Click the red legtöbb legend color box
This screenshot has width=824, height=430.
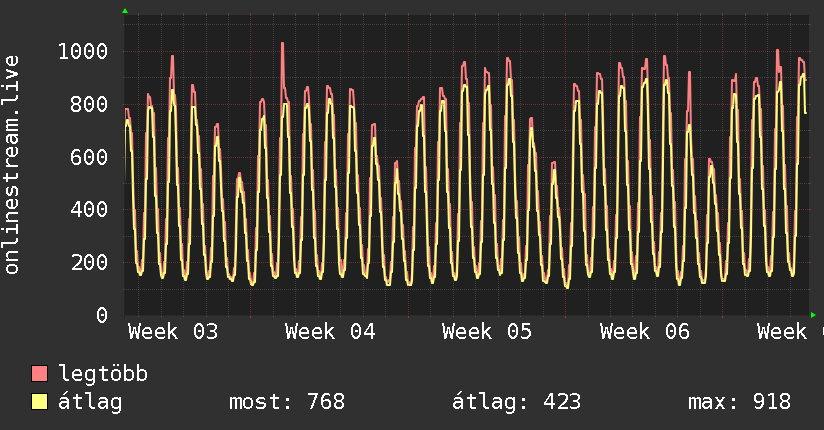click(x=40, y=374)
